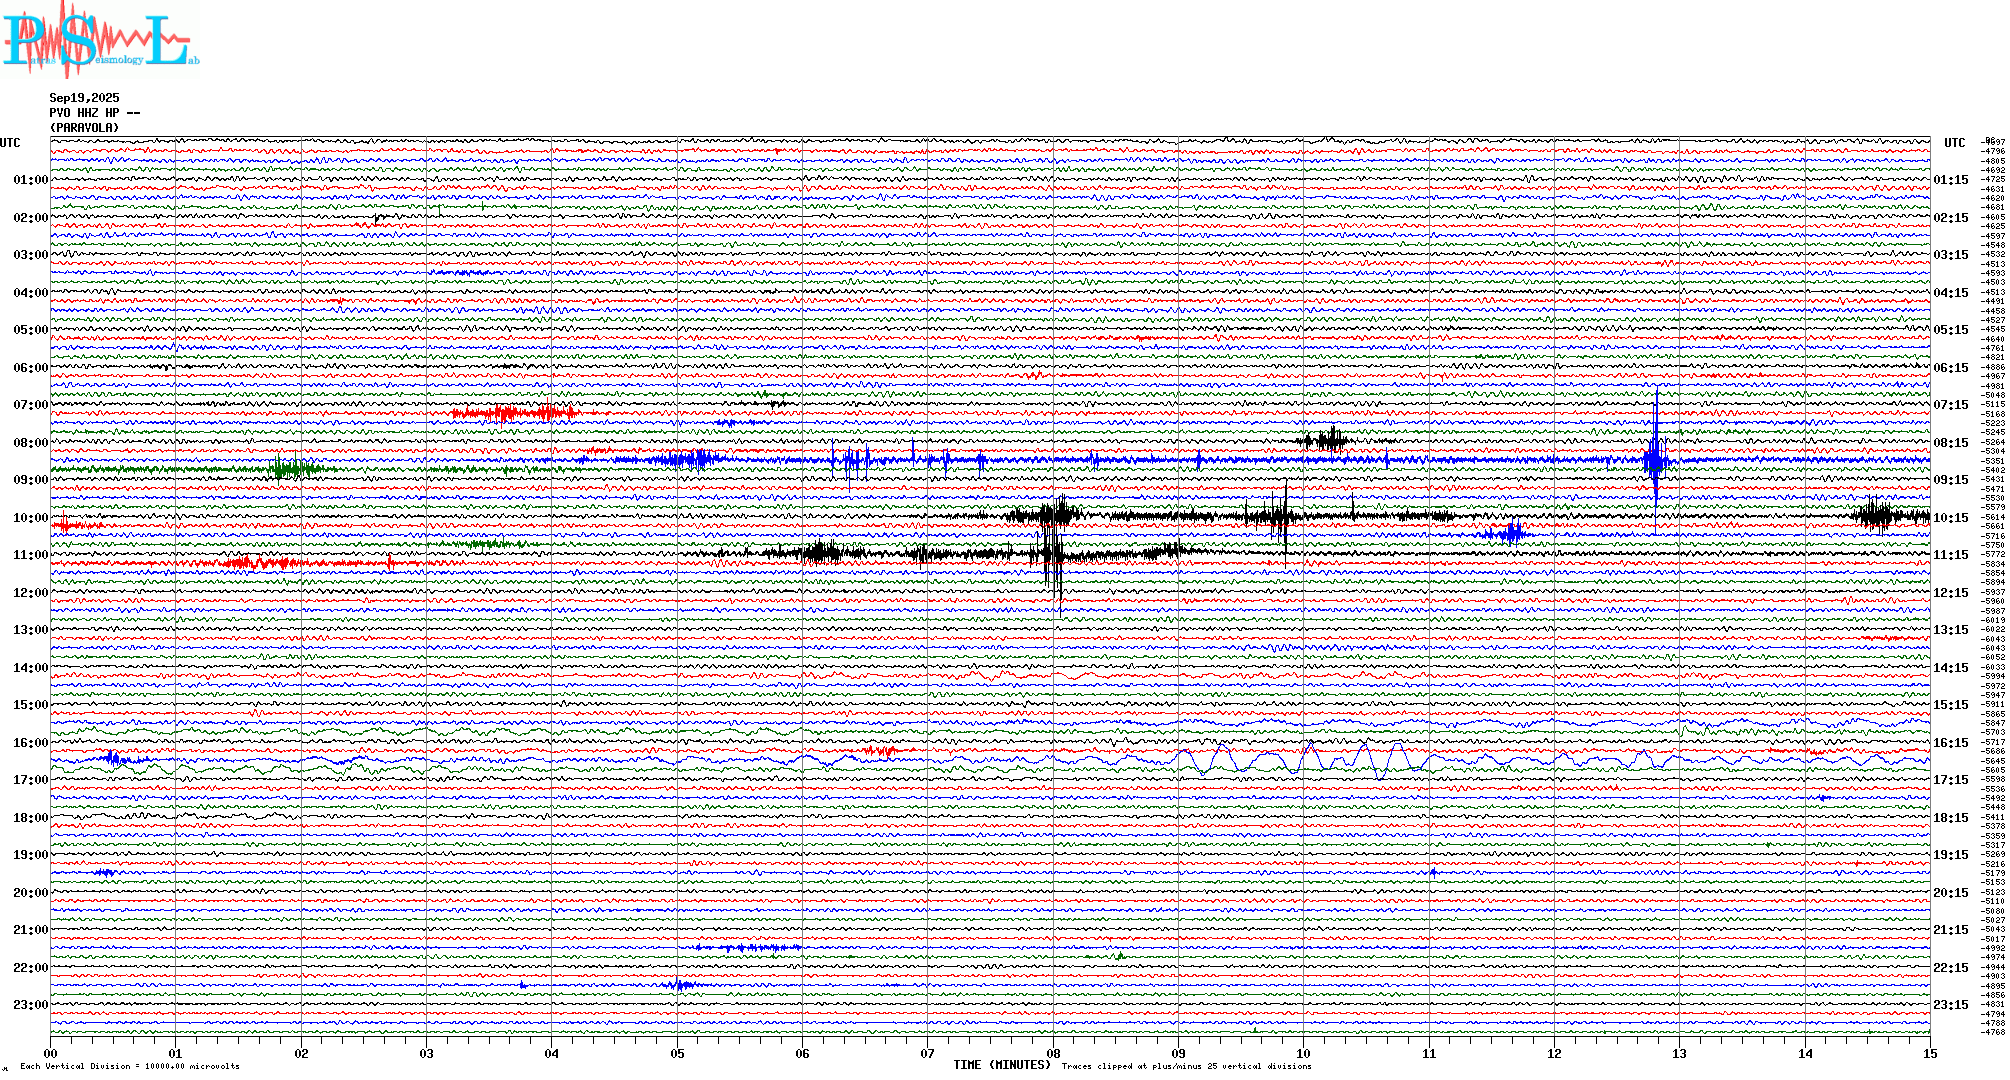Screen dimensions: 2010x1080
Task: Click minute tick '10' on bottom axis
Action: pos(1304,1054)
